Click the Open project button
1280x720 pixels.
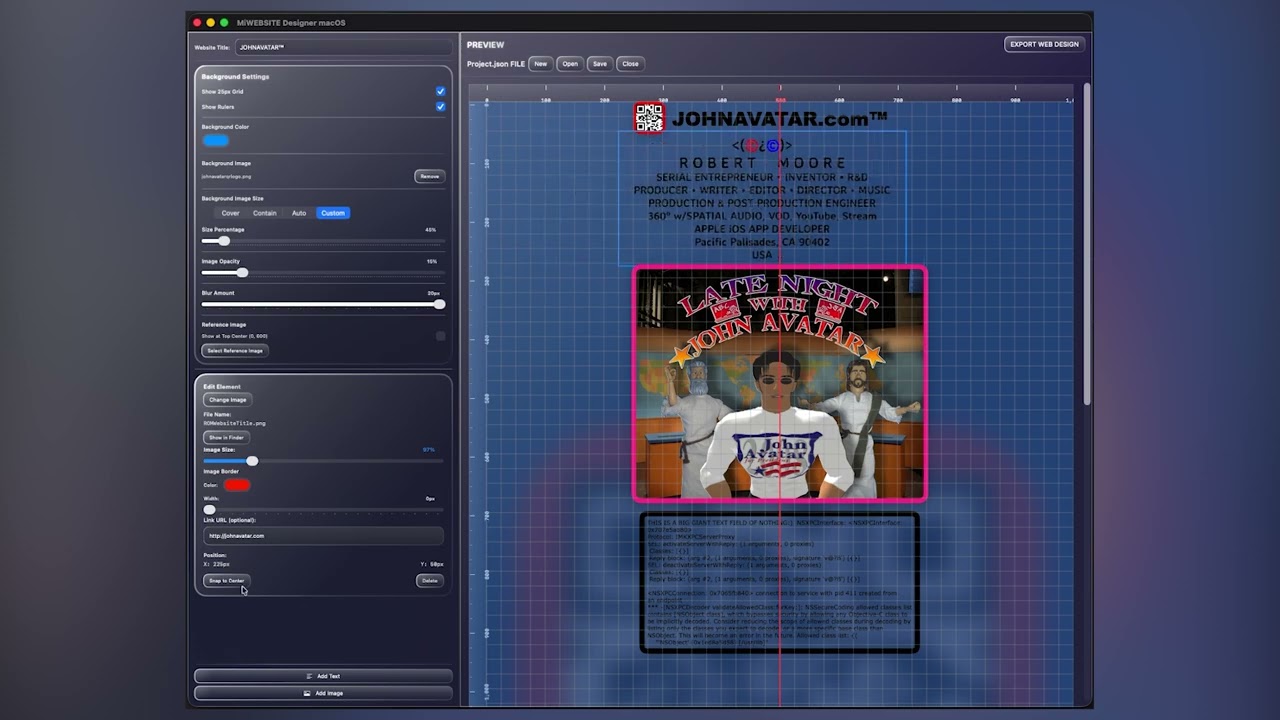(x=570, y=64)
